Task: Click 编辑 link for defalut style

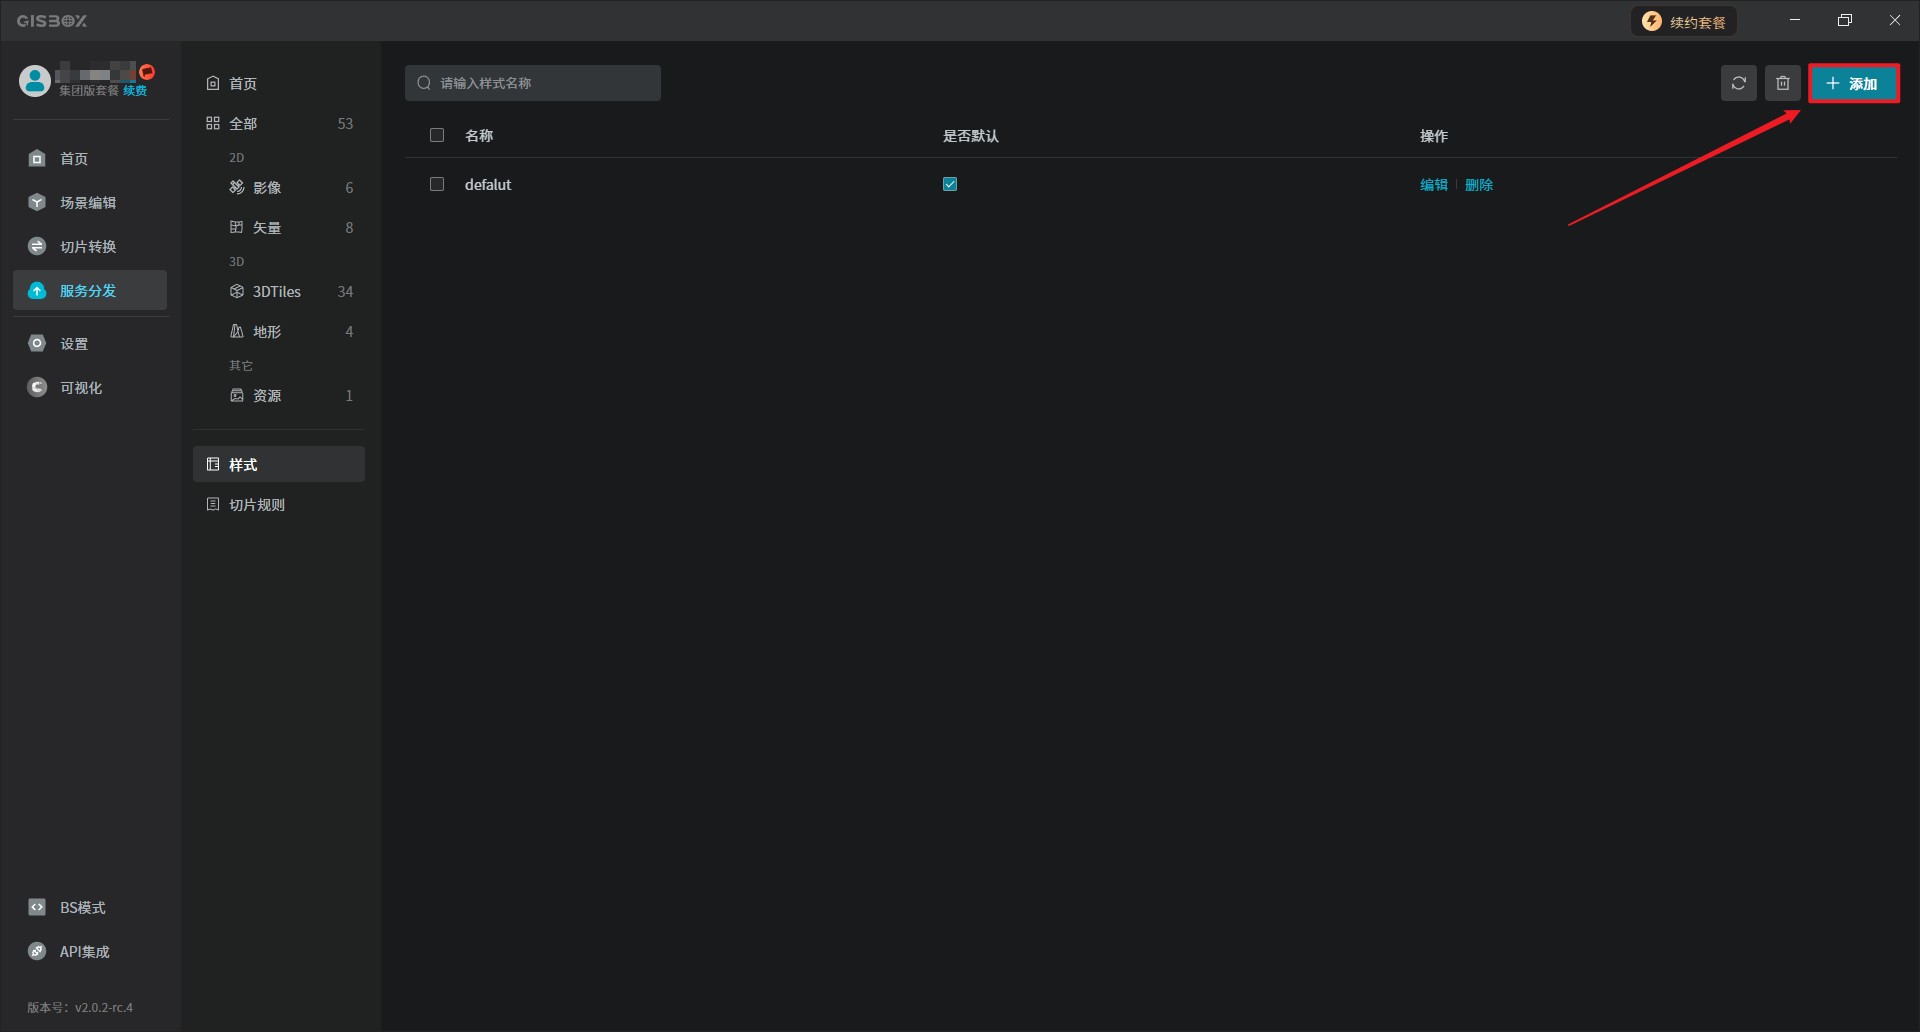Action: [1433, 185]
